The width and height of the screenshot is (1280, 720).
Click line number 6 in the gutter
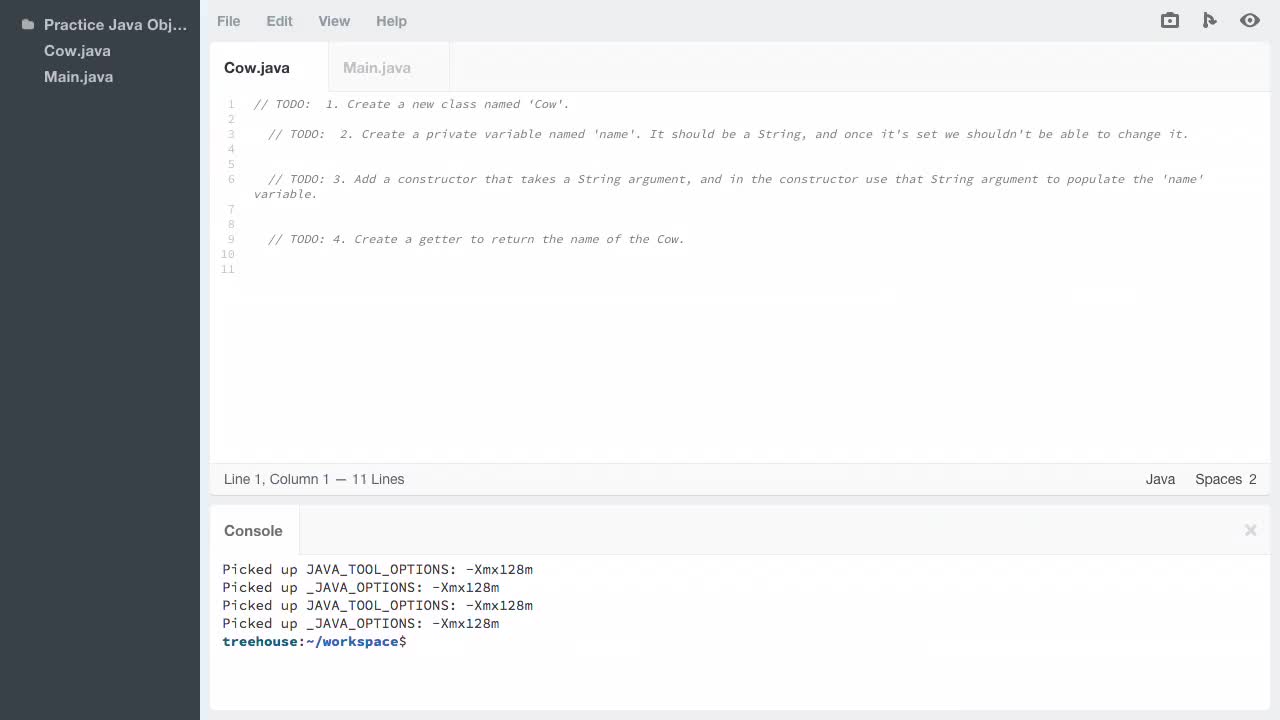(x=231, y=179)
